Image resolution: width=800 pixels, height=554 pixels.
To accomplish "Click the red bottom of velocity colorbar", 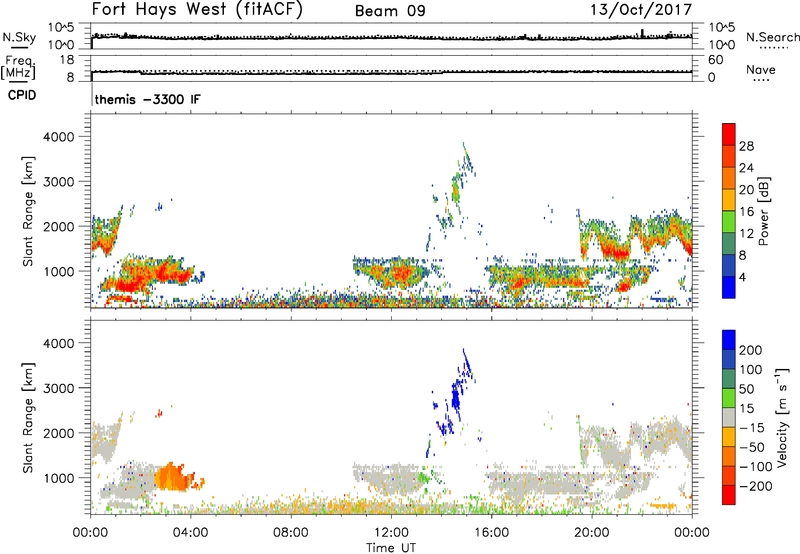I will (729, 495).
